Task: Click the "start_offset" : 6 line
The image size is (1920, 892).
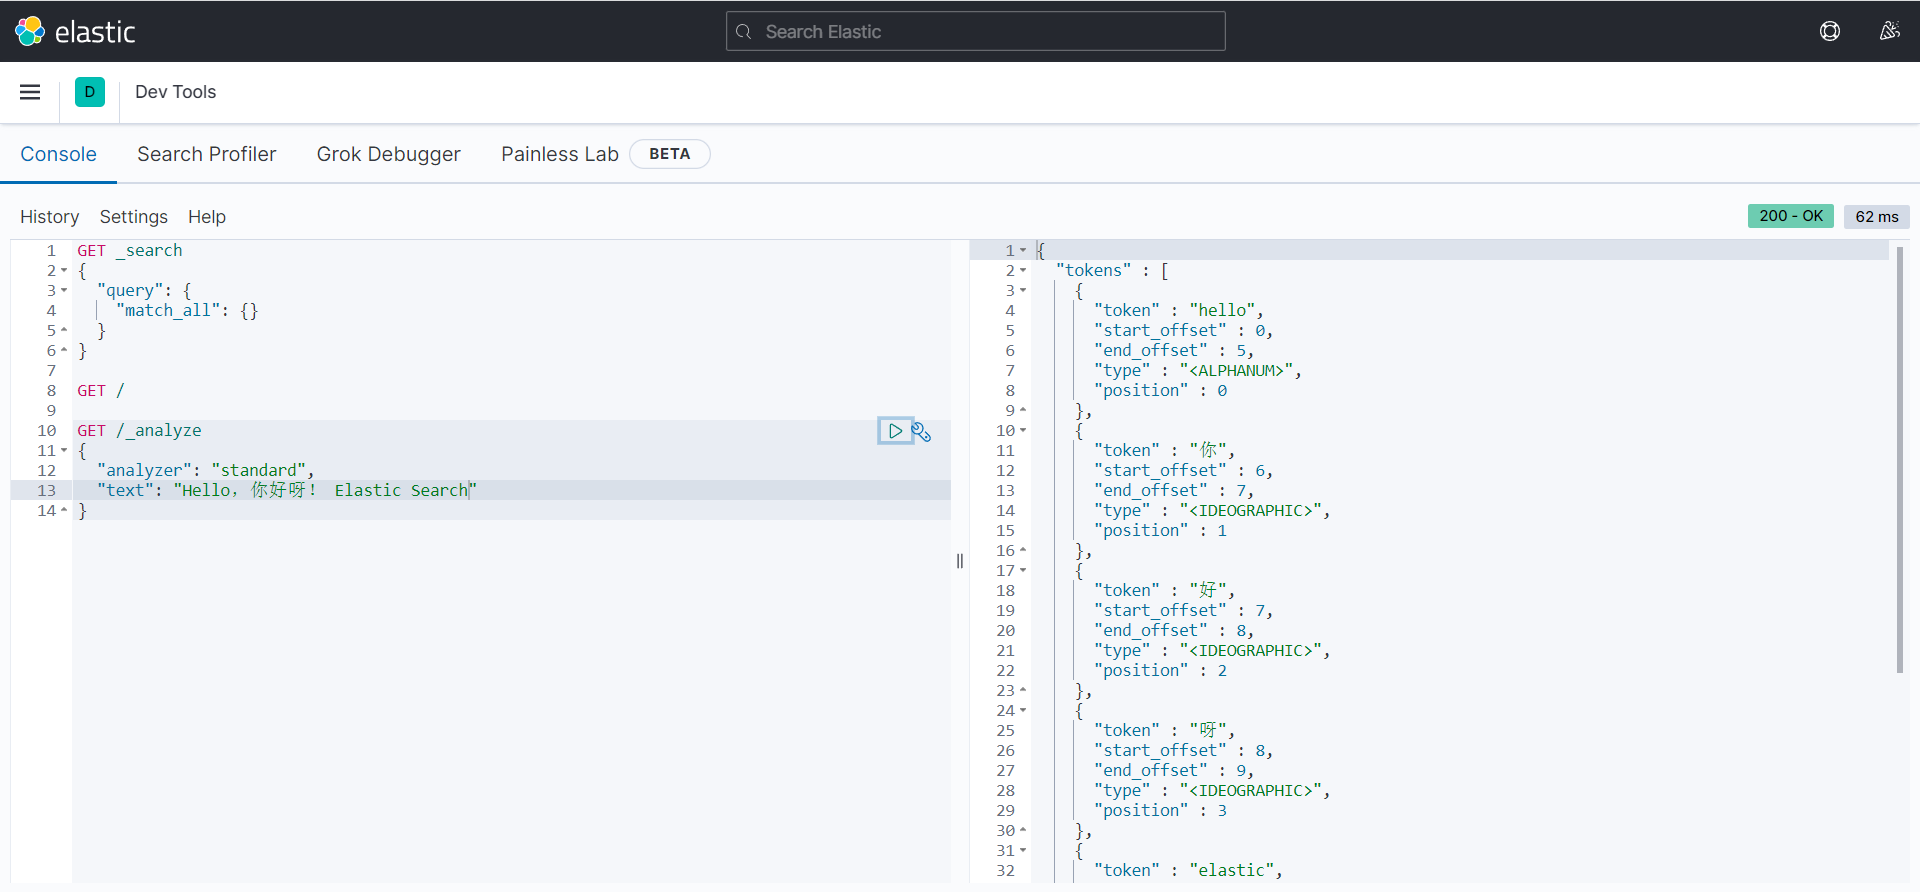Action: tap(1184, 471)
